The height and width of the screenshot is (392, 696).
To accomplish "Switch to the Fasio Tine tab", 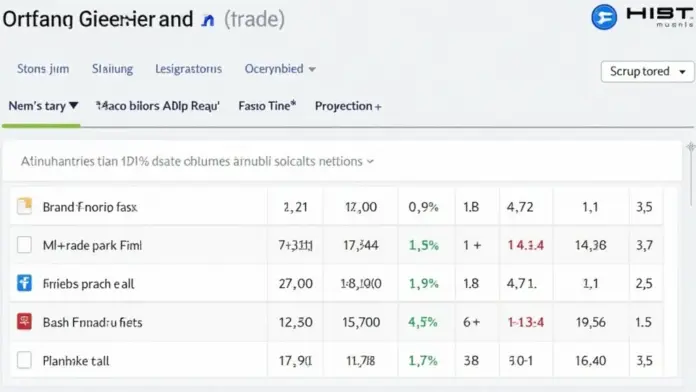I will [267, 106].
